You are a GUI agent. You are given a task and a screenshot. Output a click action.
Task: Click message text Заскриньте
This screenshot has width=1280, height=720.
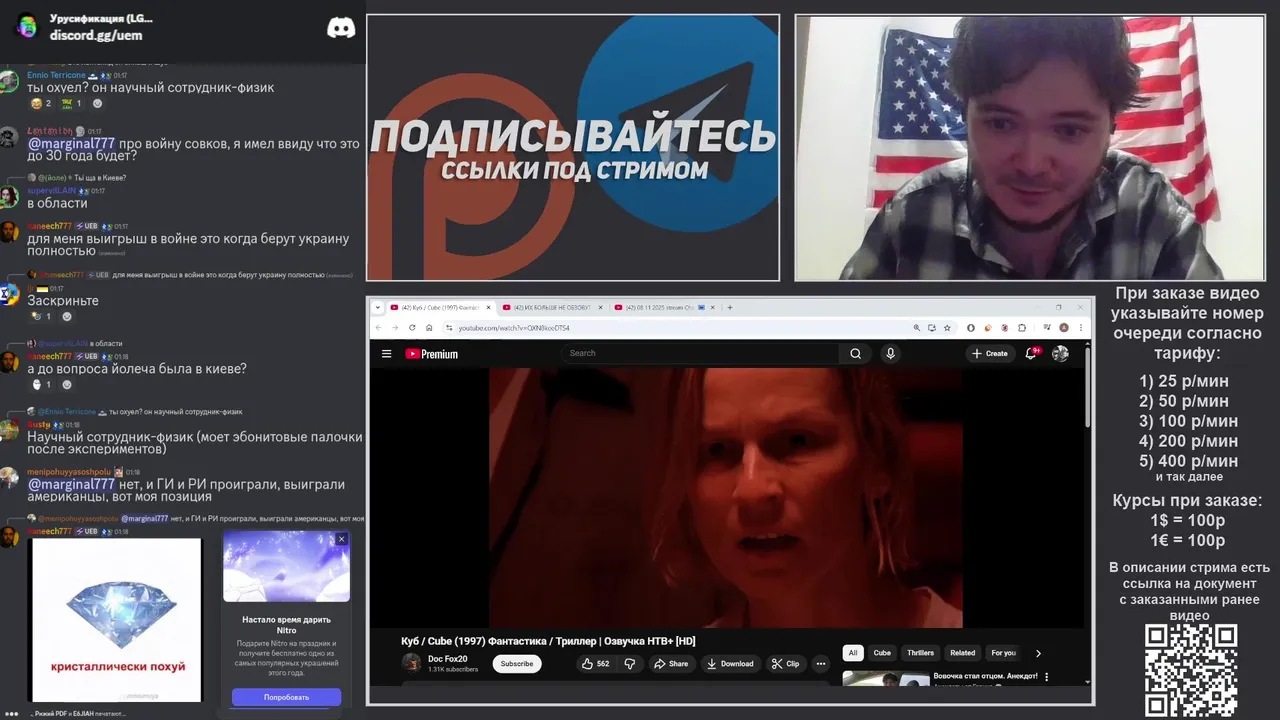63,300
